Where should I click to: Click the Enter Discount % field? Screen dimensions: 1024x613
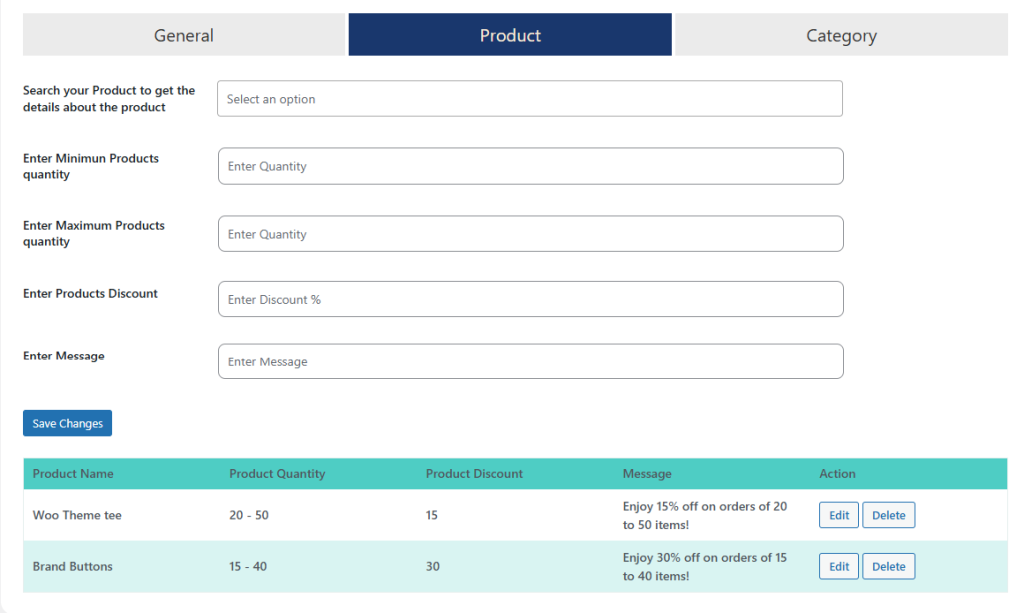coord(530,299)
